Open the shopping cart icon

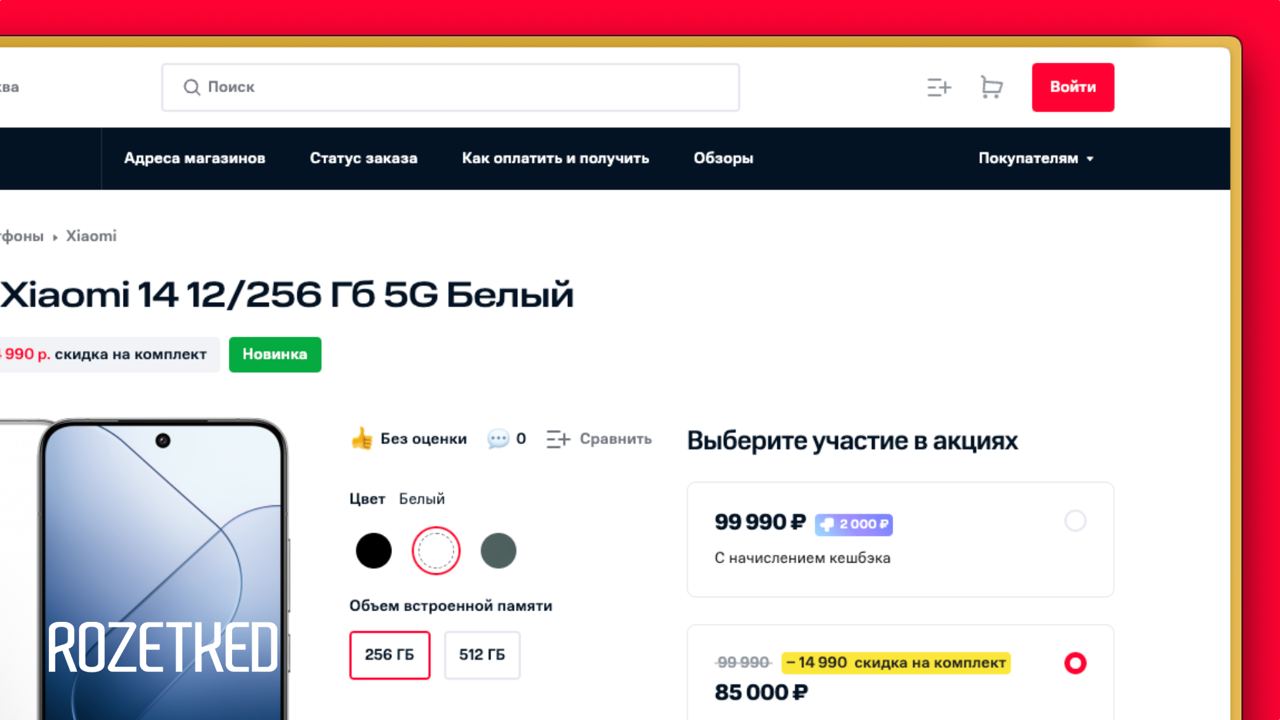click(x=991, y=88)
